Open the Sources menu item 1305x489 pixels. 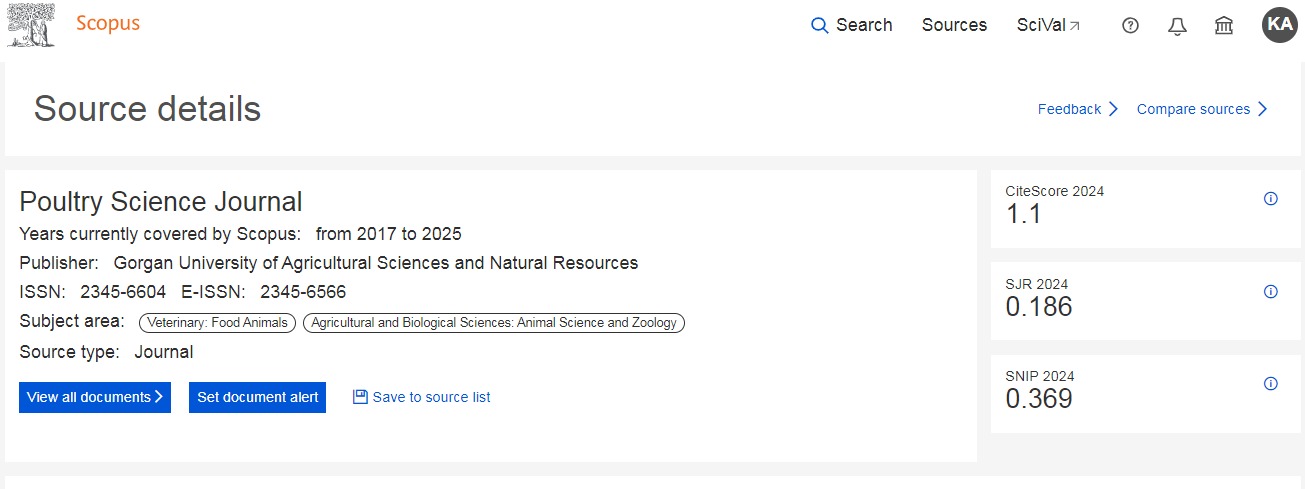click(x=954, y=26)
